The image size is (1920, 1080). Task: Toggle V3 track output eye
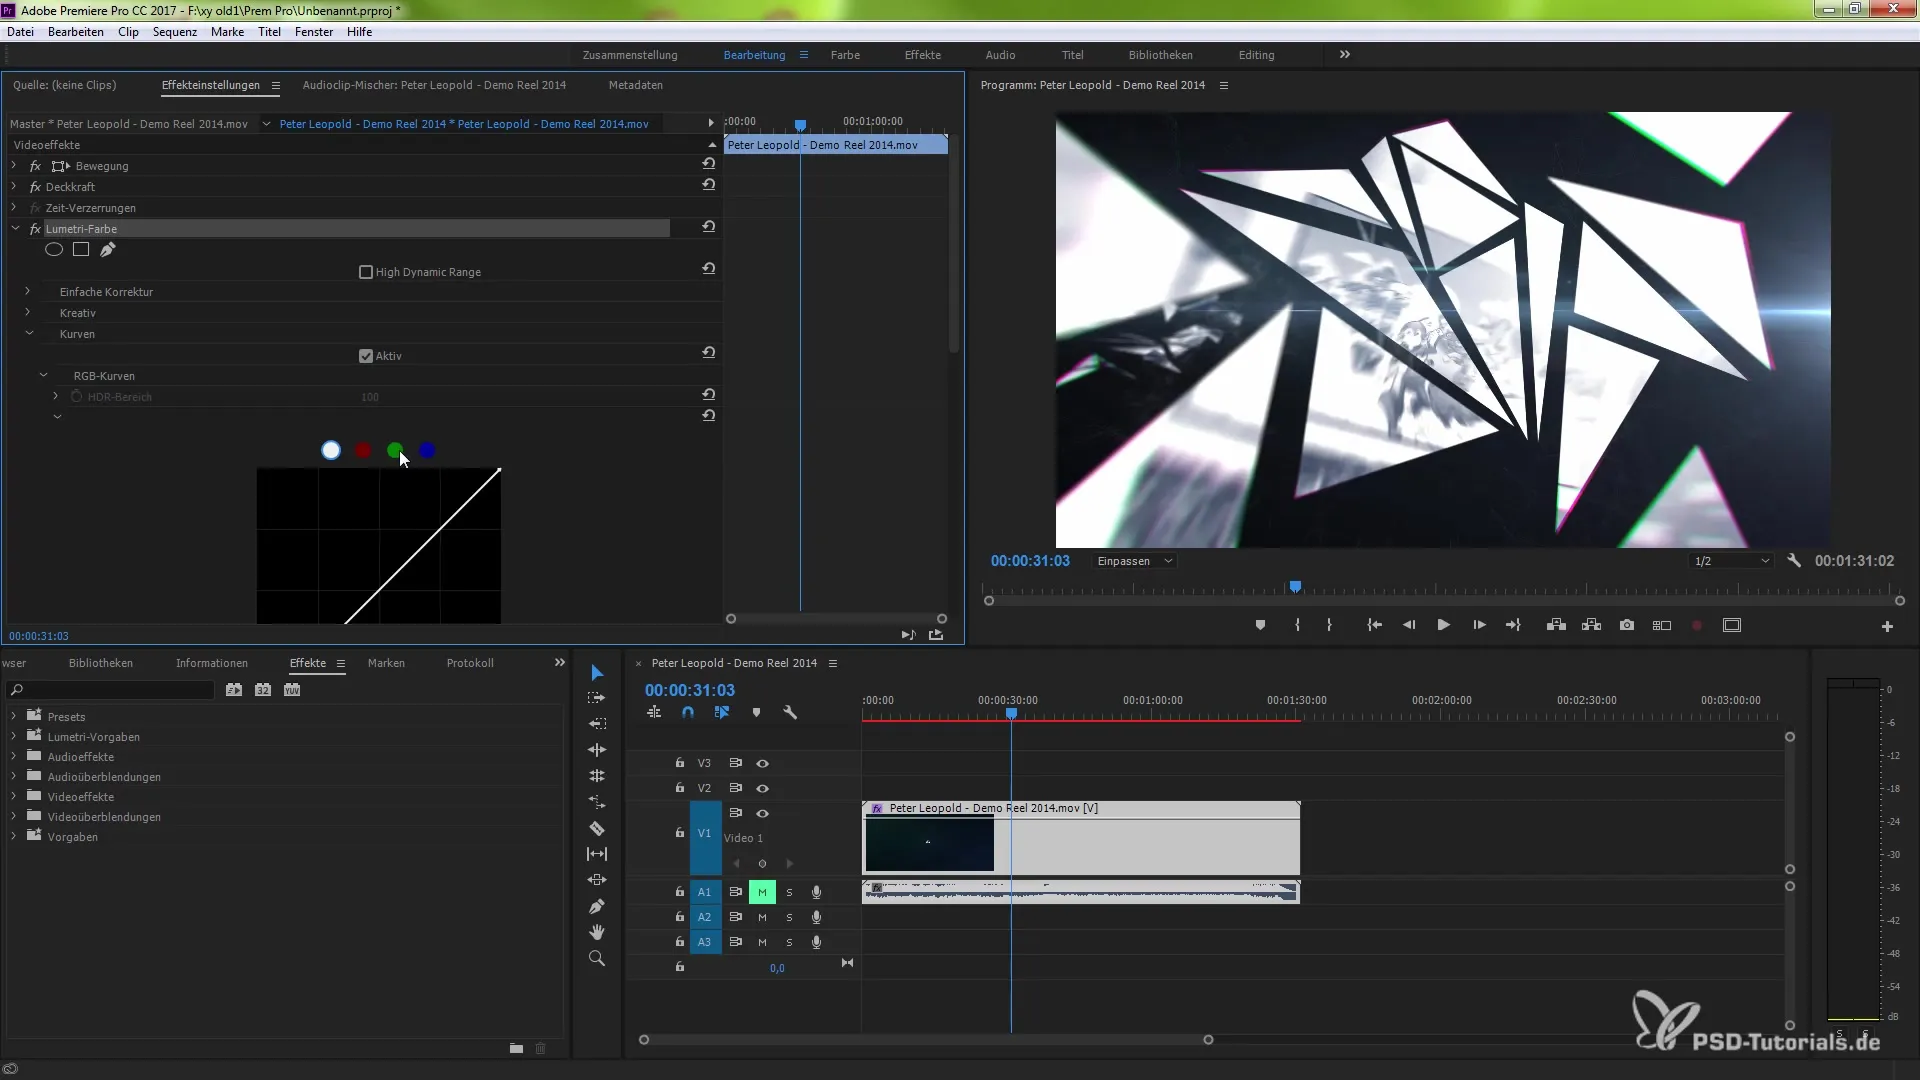(x=762, y=764)
